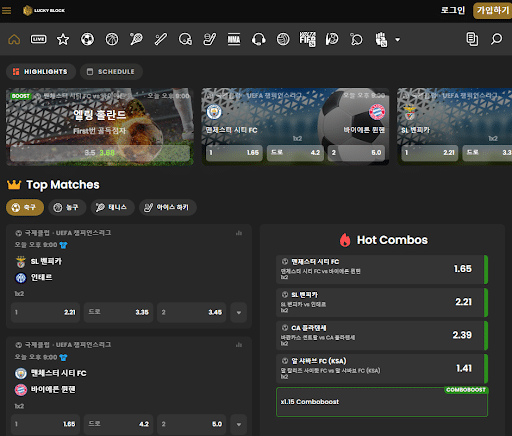Click the 로그인 login link

pos(453,10)
